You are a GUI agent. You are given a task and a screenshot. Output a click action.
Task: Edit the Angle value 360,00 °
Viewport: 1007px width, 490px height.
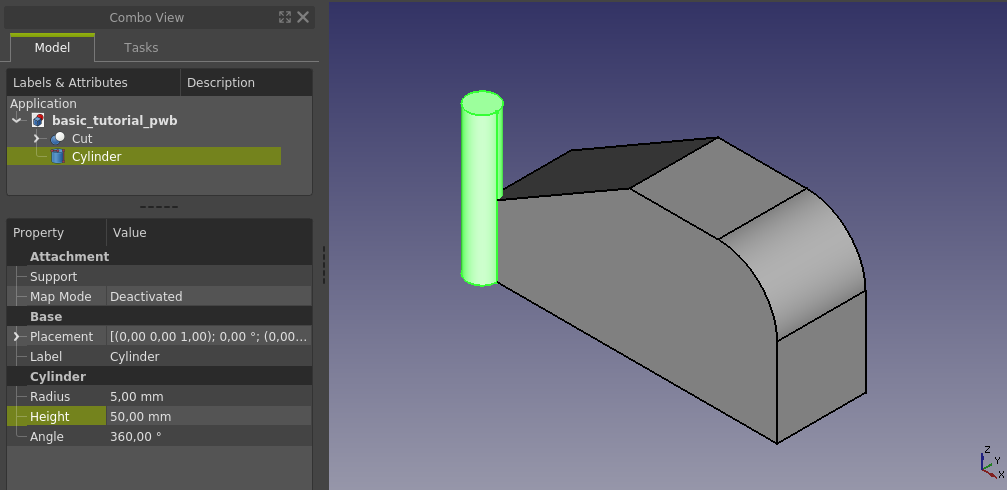[x=209, y=436]
